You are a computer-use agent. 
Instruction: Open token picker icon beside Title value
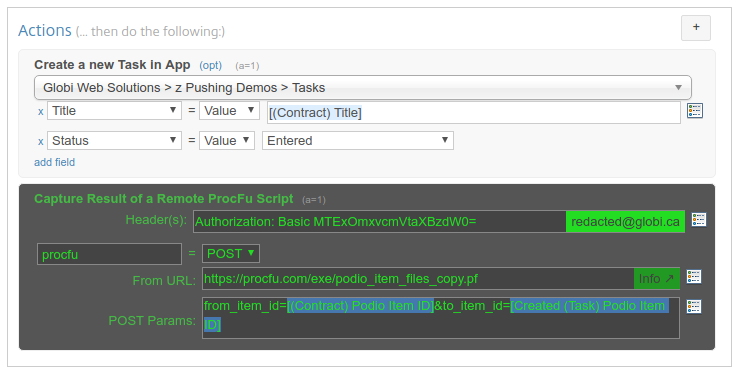tap(695, 111)
